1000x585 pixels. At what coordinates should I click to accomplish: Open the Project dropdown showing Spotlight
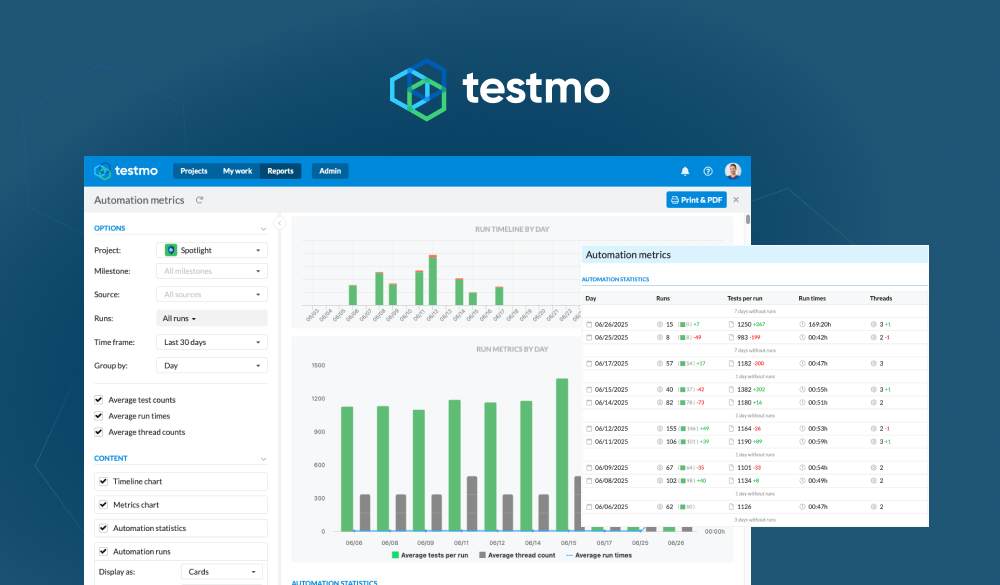tap(212, 250)
